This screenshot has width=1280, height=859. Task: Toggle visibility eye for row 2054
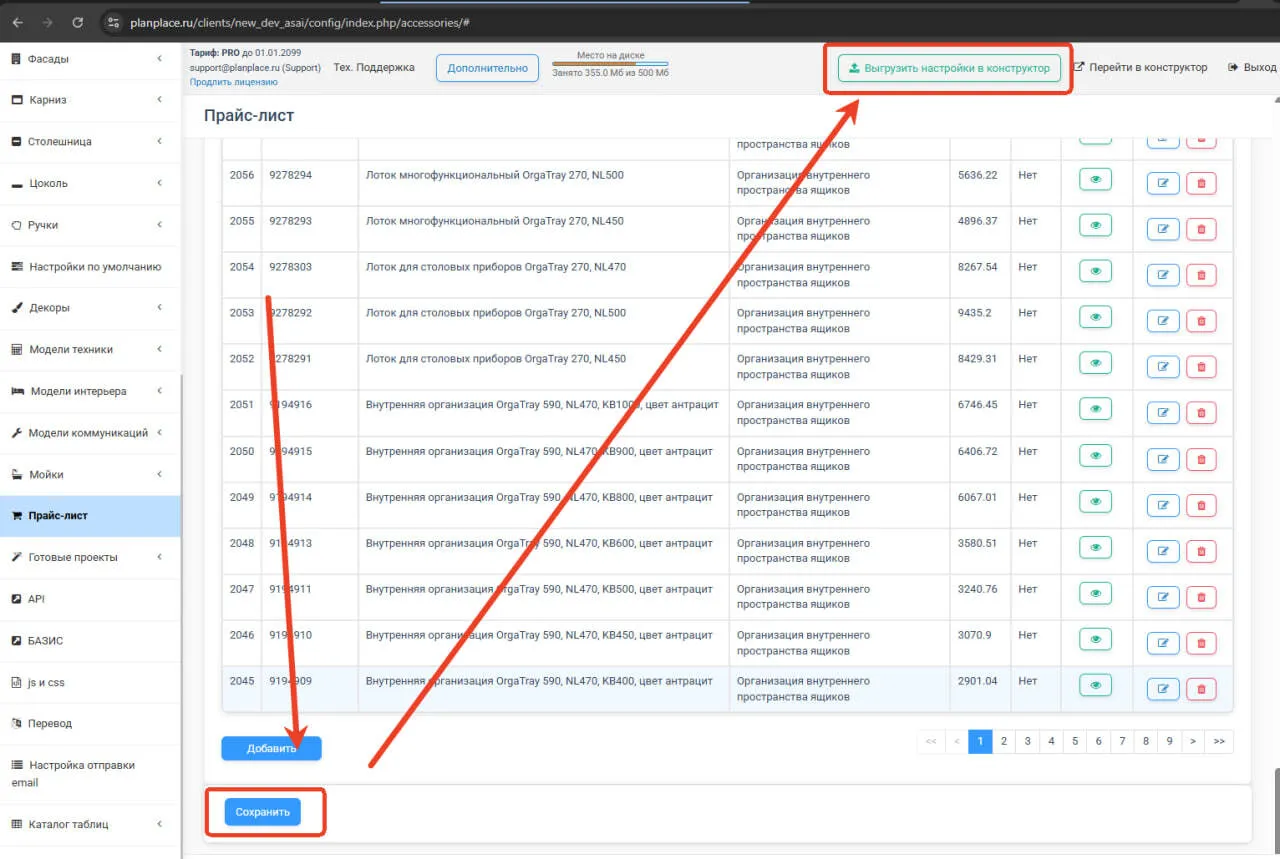[x=1096, y=271]
